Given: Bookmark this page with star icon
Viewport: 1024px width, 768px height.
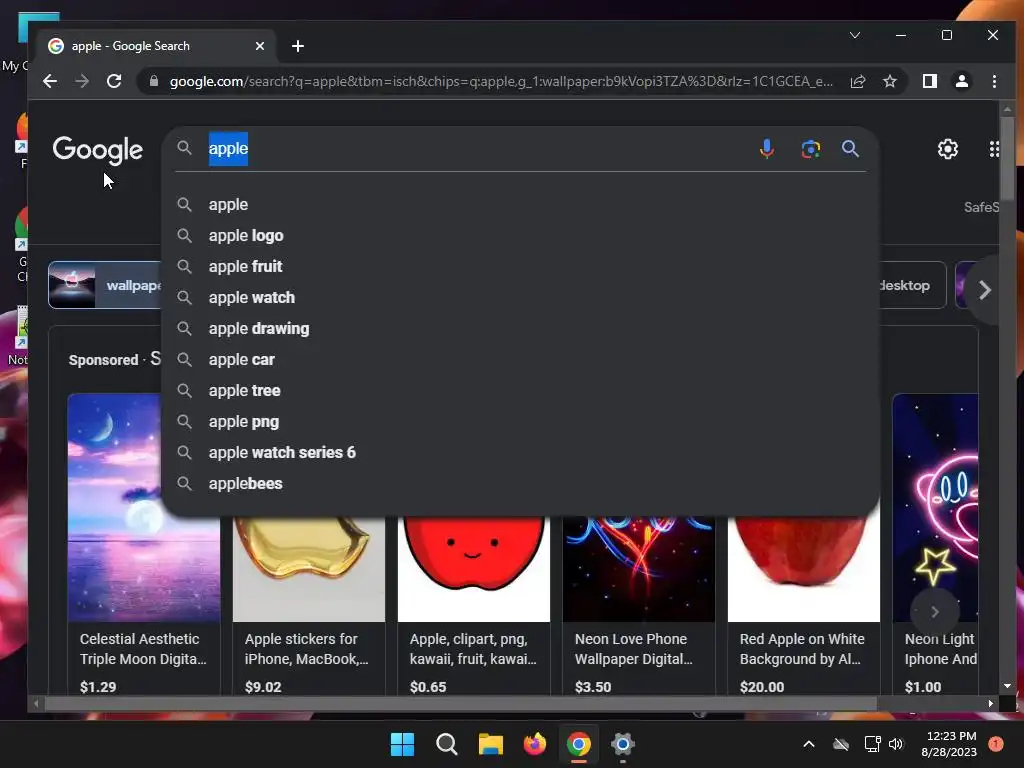Looking at the screenshot, I should (889, 81).
